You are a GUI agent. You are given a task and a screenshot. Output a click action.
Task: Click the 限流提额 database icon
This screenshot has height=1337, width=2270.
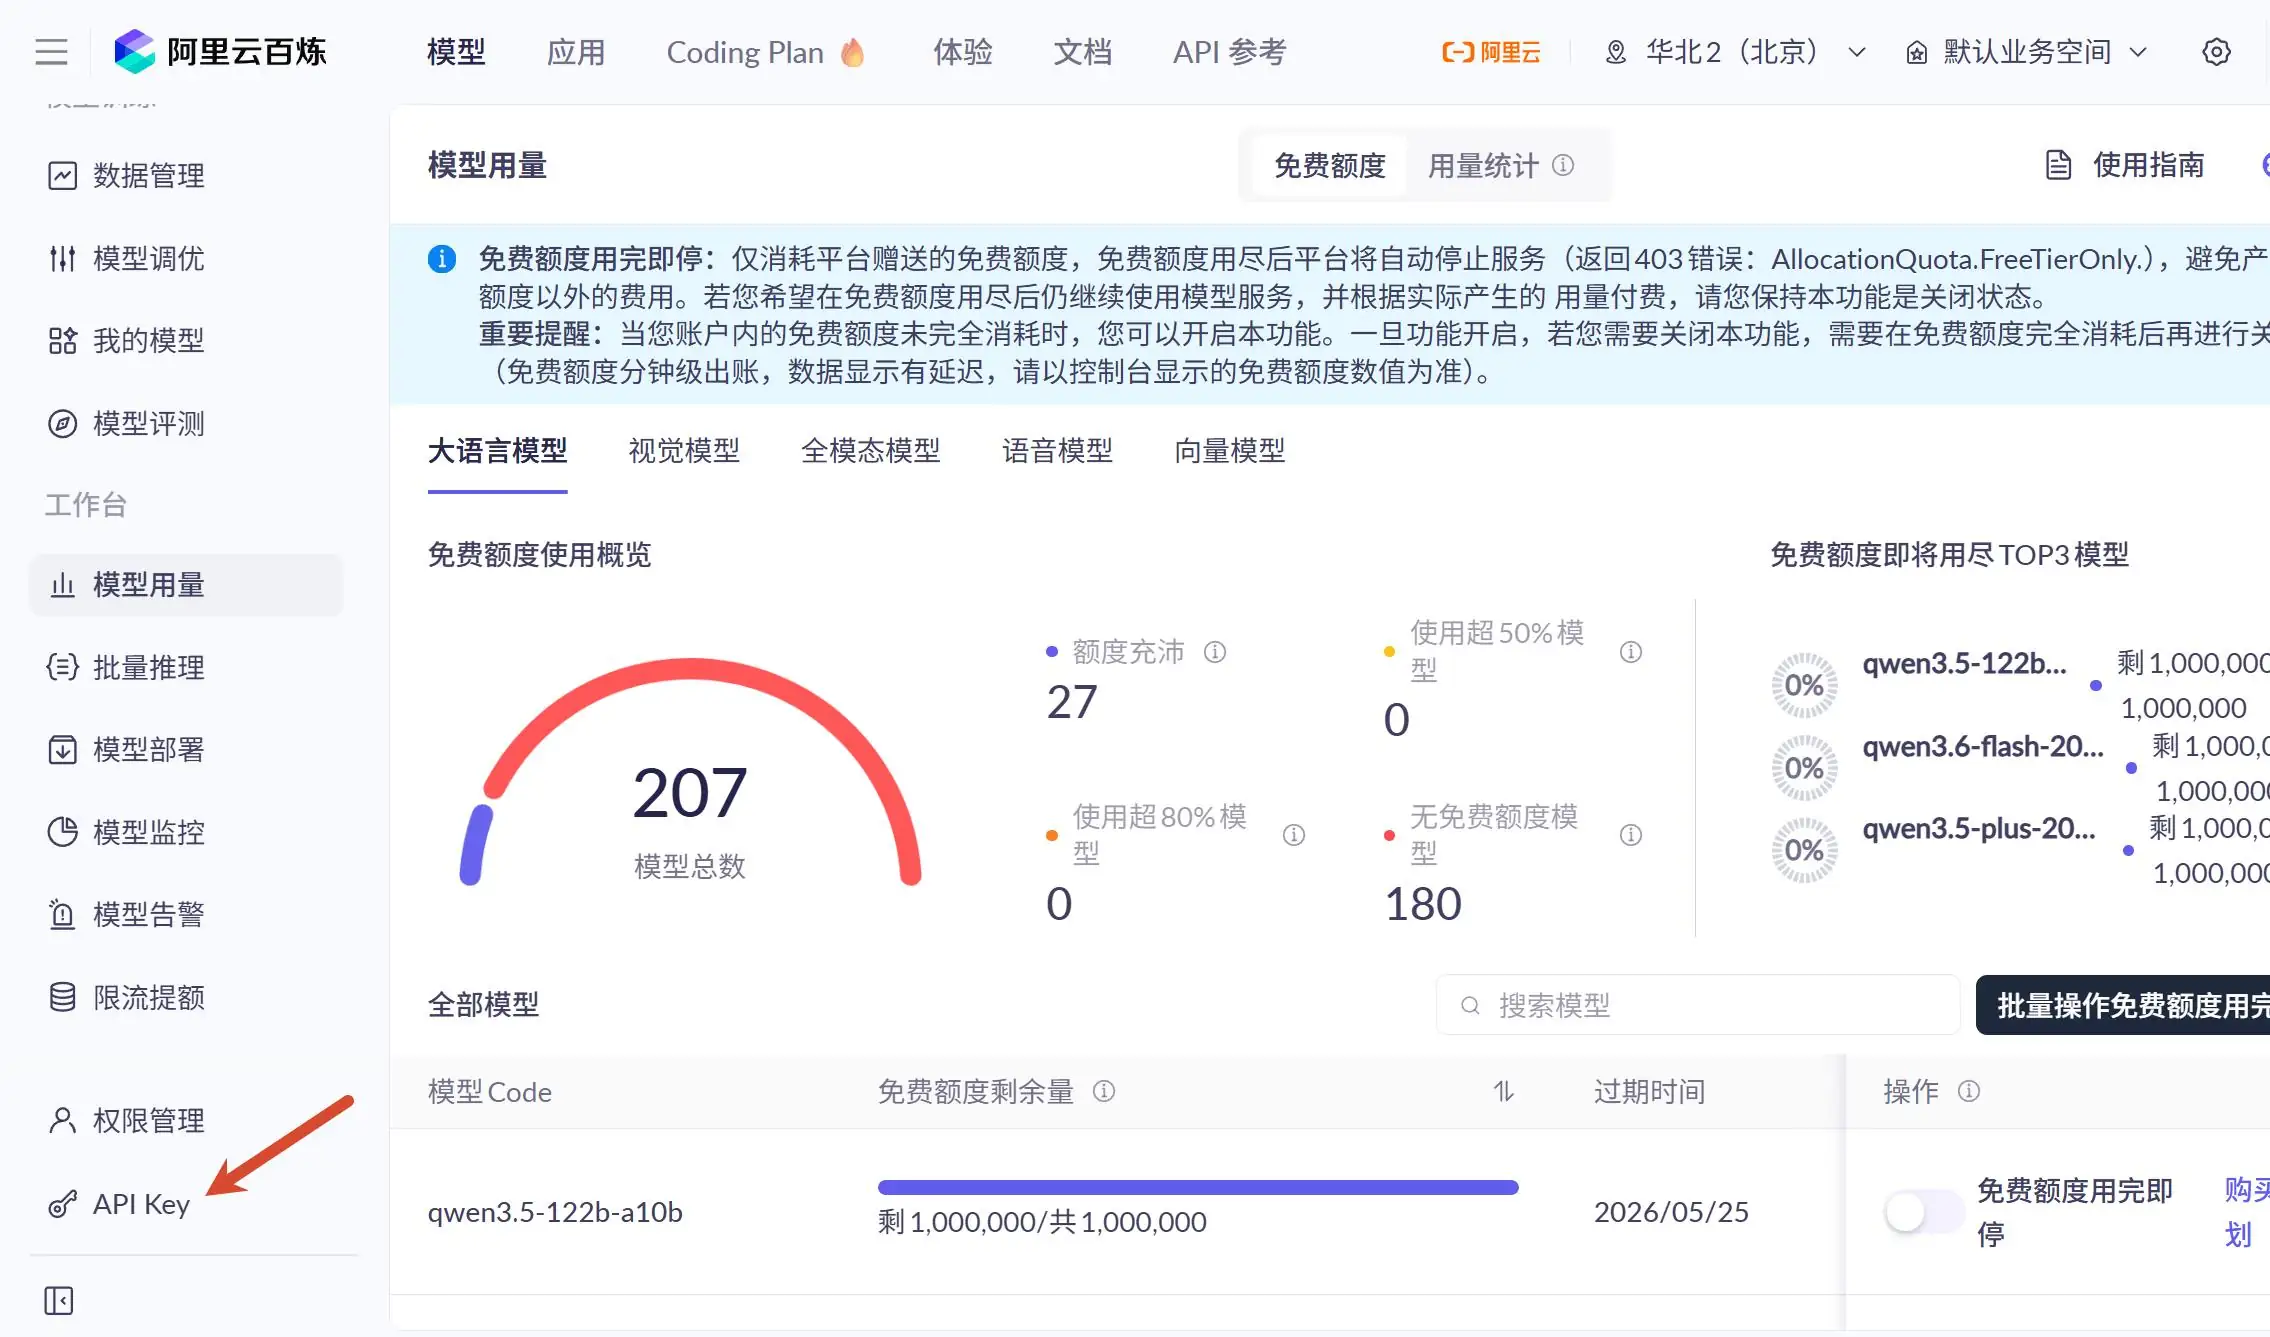pyautogui.click(x=62, y=997)
